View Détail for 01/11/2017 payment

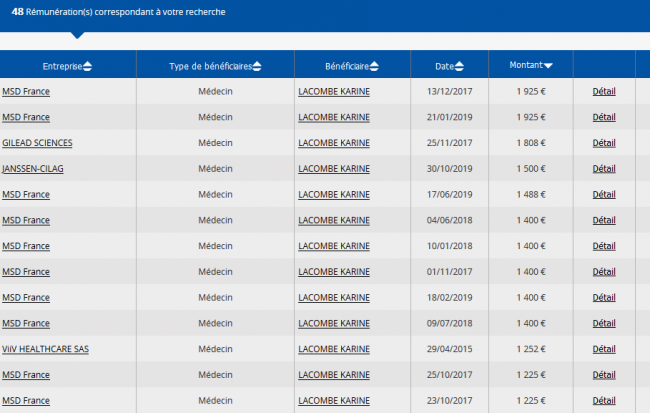(x=604, y=272)
